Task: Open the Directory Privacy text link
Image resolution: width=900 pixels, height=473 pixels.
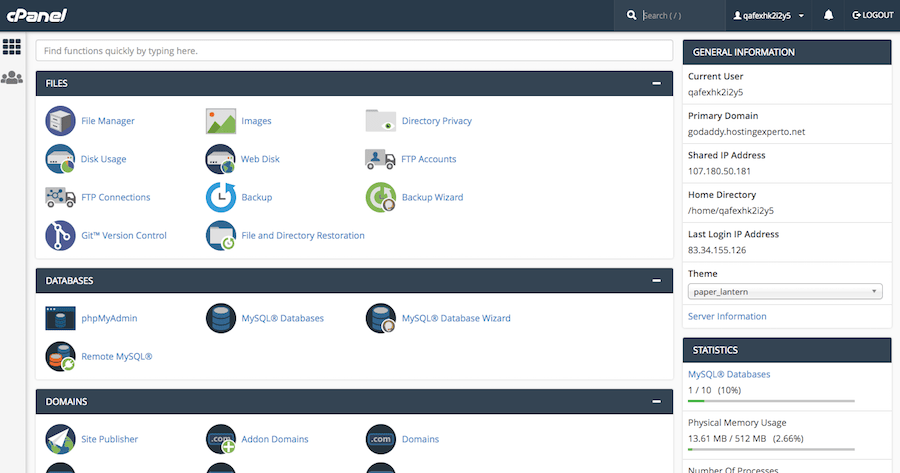Action: click(x=437, y=121)
